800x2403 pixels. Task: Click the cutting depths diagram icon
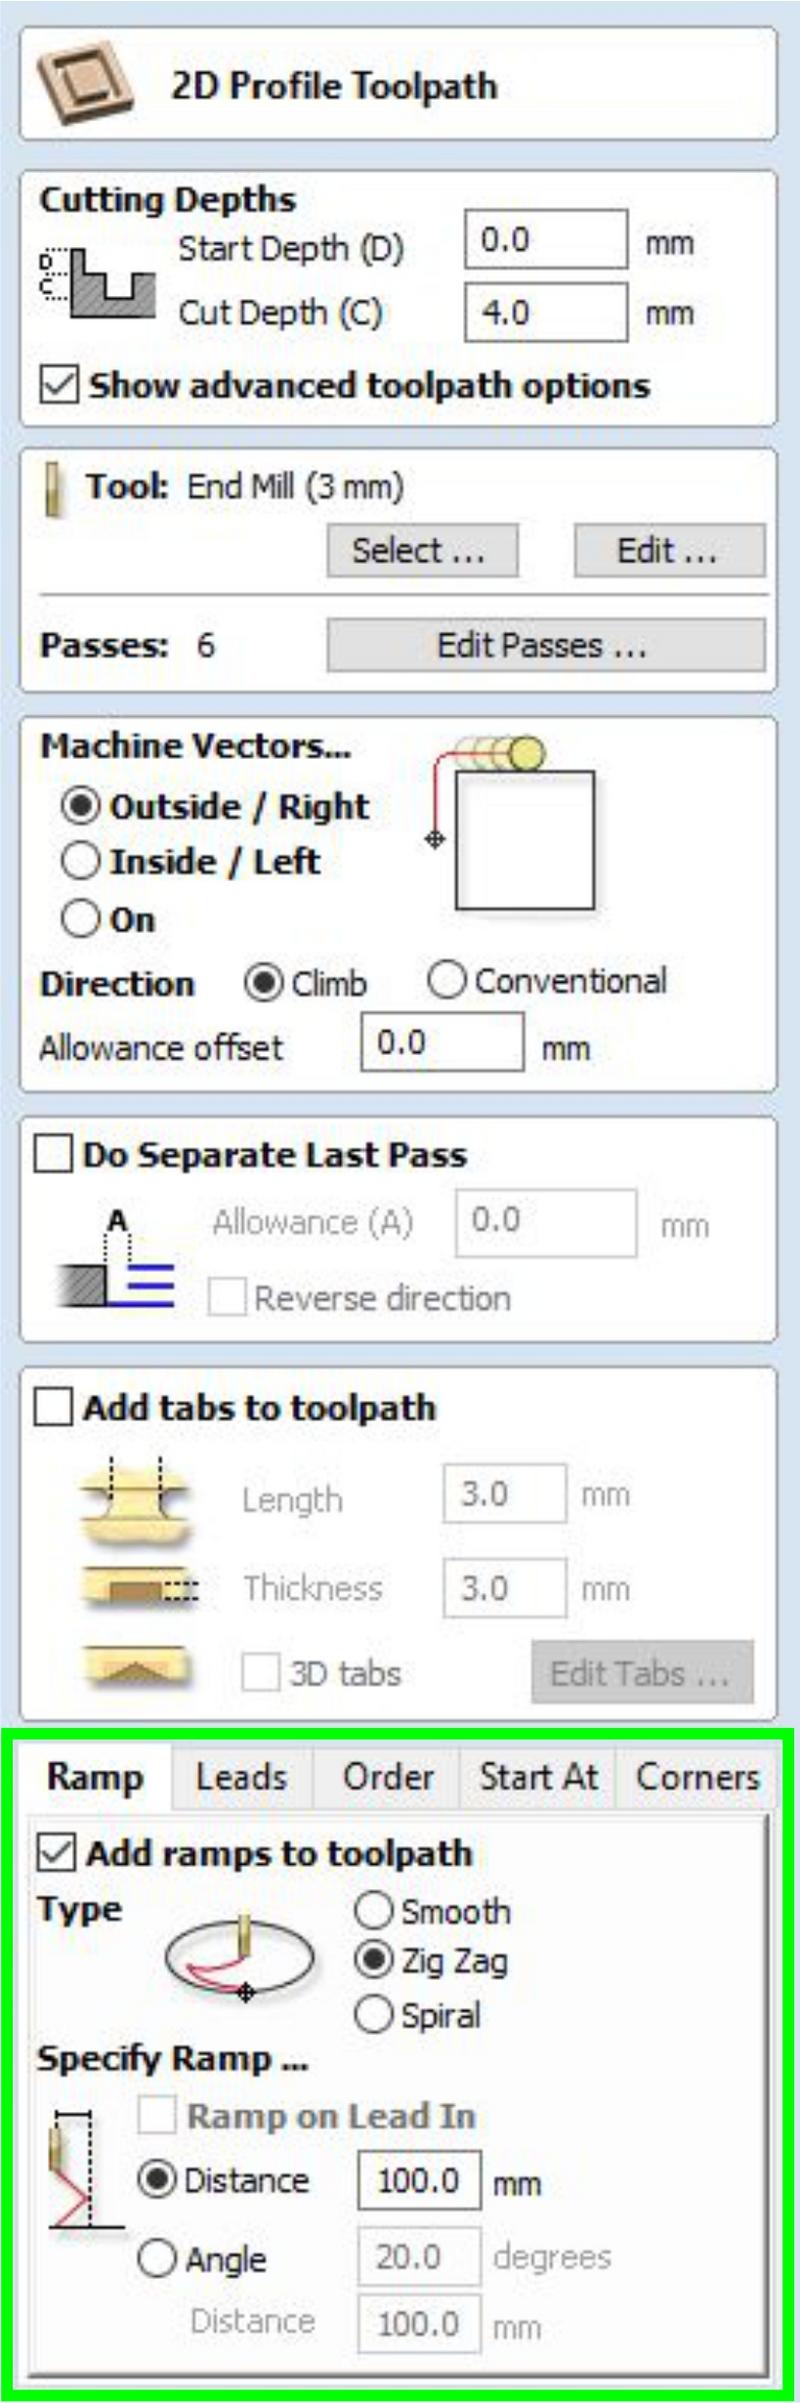click(x=97, y=284)
